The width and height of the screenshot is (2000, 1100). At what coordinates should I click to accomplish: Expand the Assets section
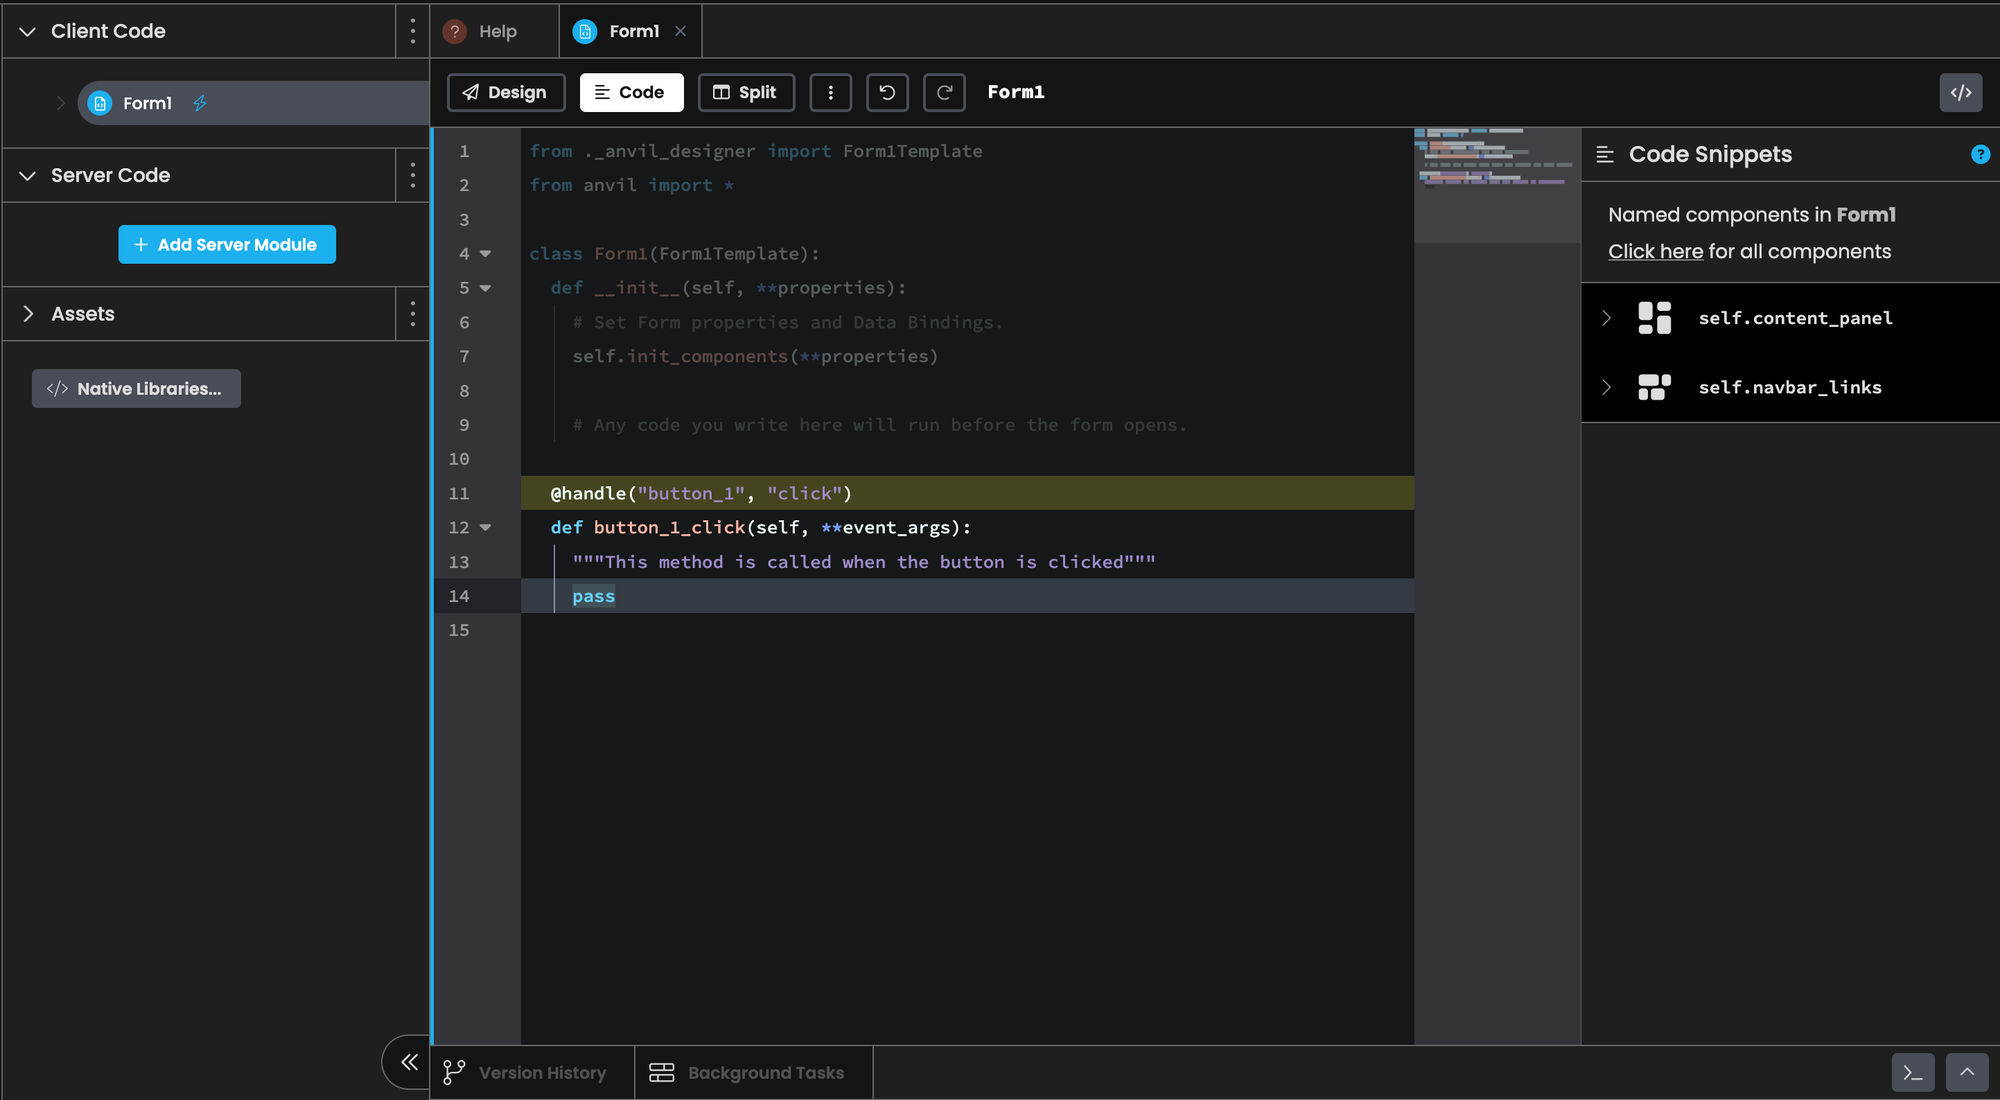pos(28,314)
